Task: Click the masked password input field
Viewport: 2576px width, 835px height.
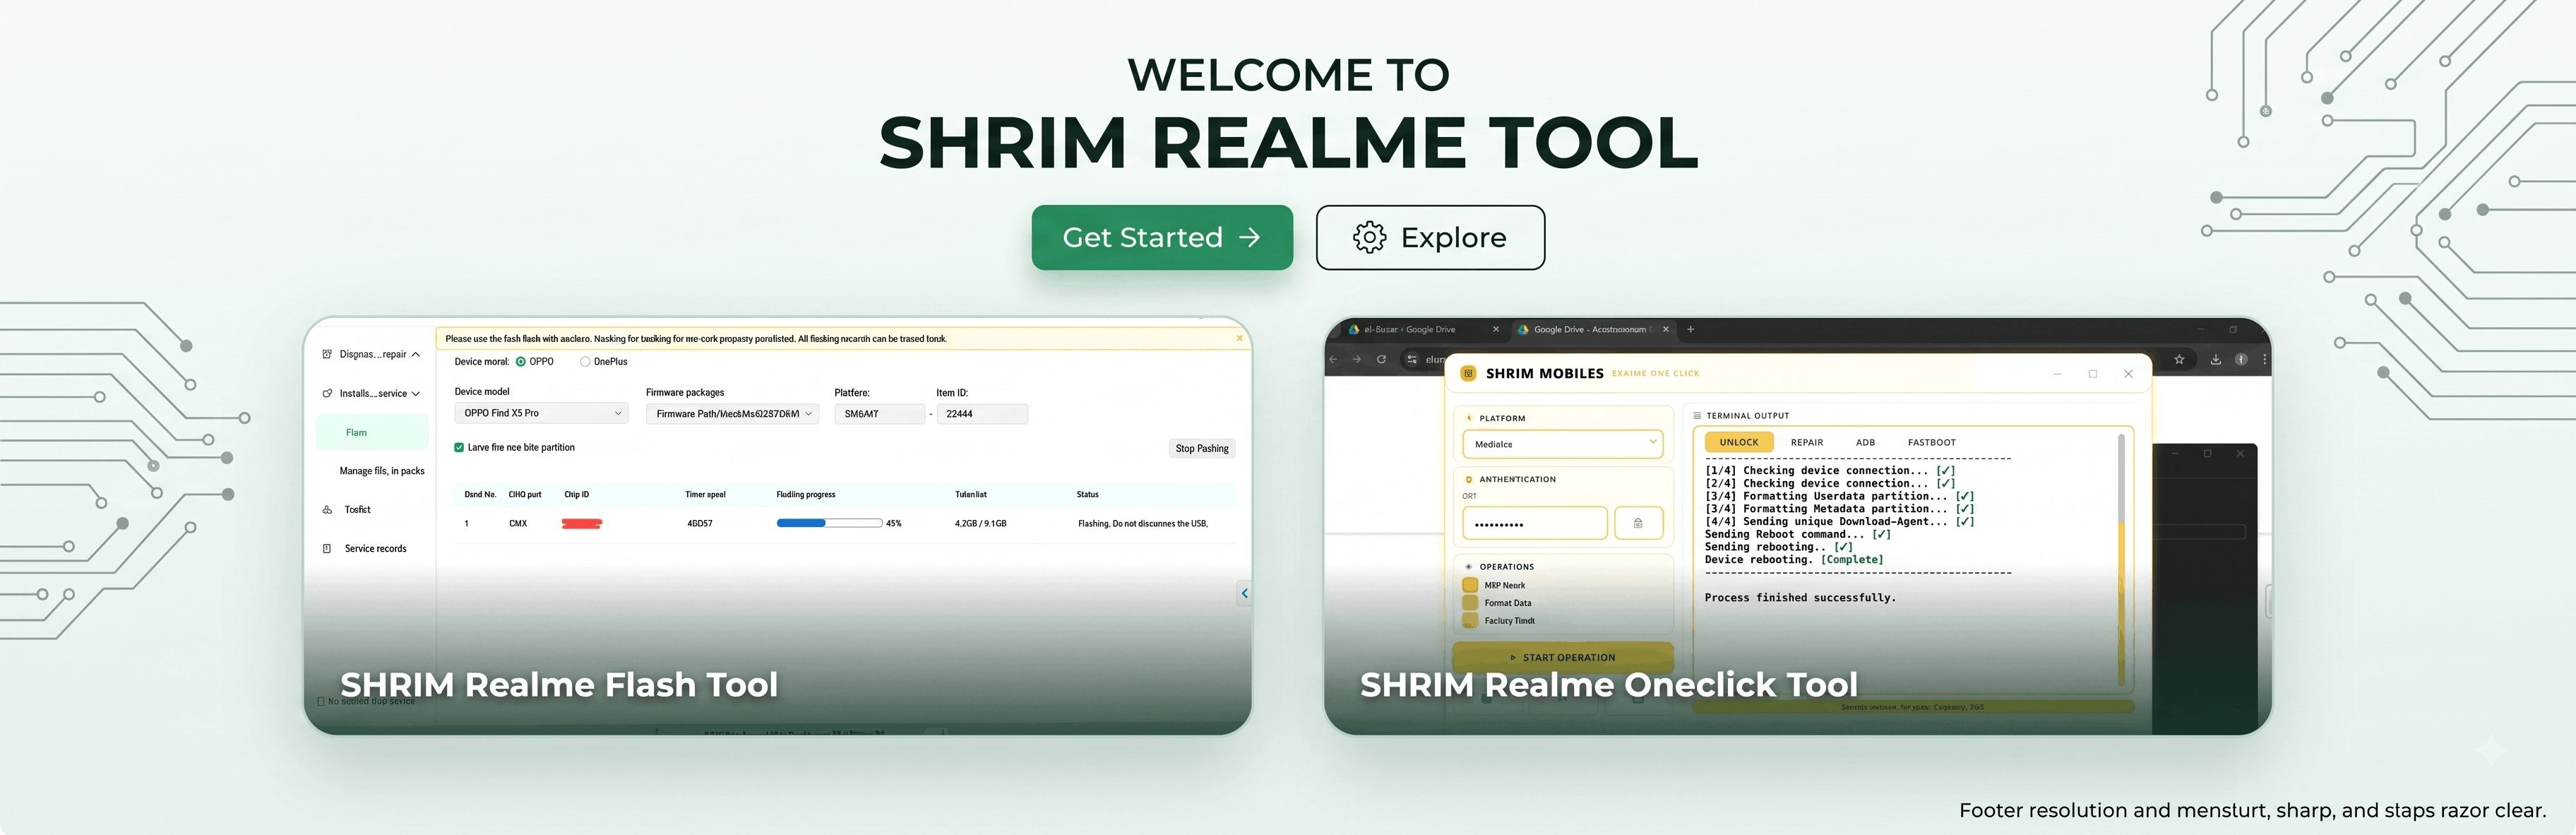Action: click(x=1534, y=523)
